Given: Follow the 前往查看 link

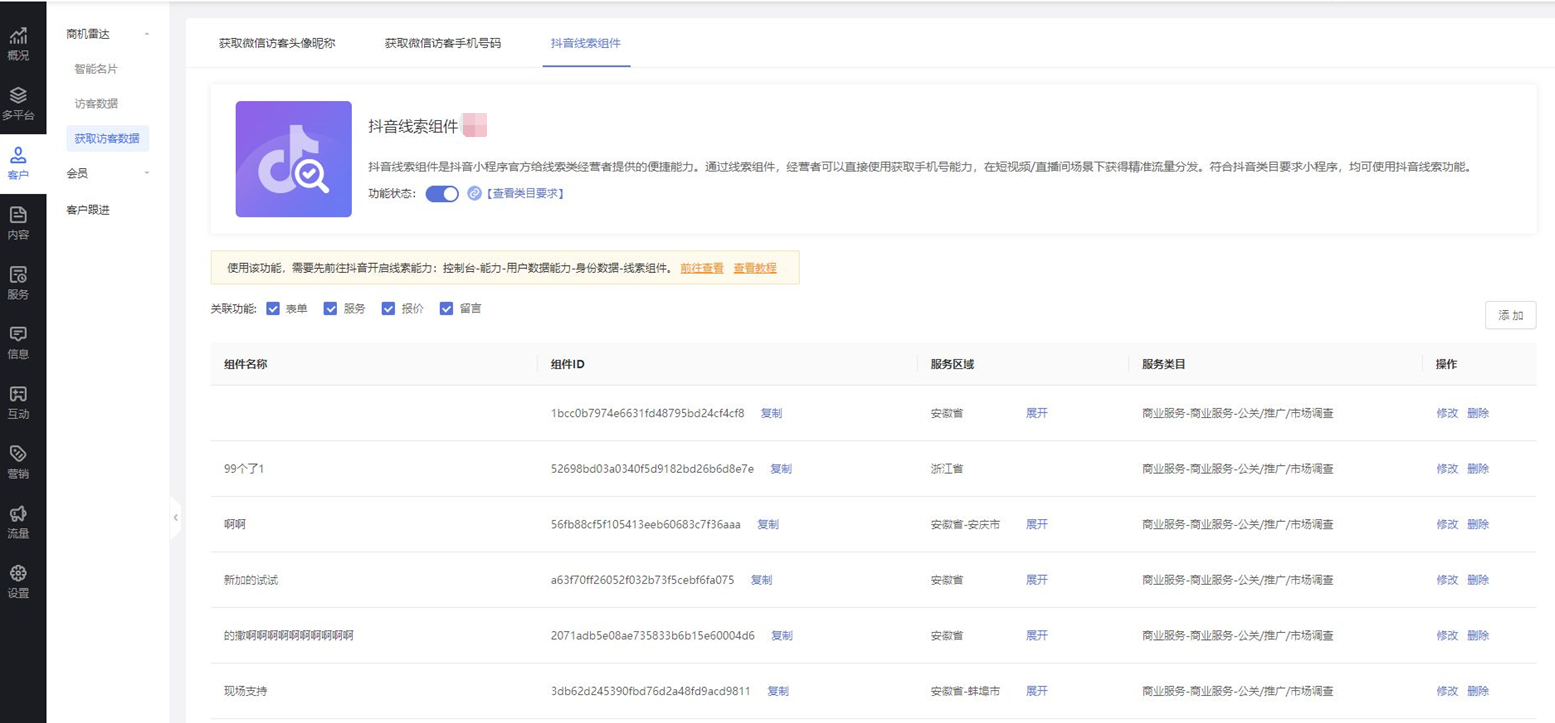Looking at the screenshot, I should click(x=702, y=268).
